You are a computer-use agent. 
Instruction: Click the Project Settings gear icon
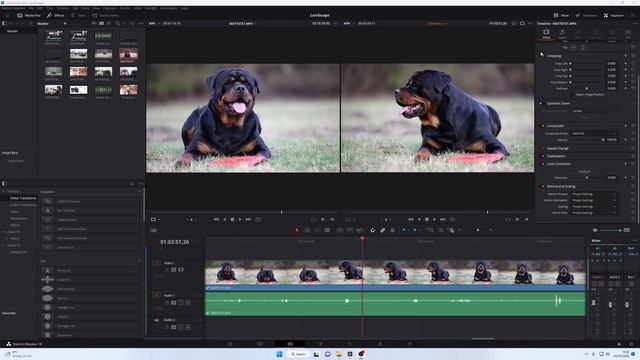coord(631,344)
